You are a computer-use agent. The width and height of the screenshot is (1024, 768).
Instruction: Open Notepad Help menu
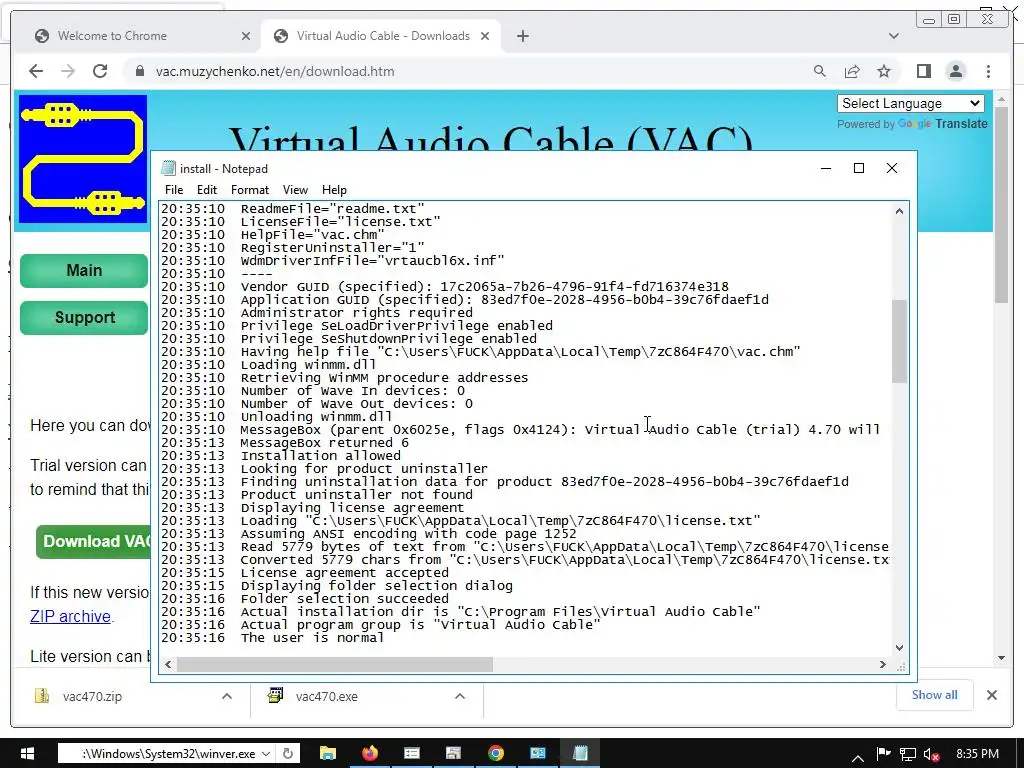click(x=334, y=190)
